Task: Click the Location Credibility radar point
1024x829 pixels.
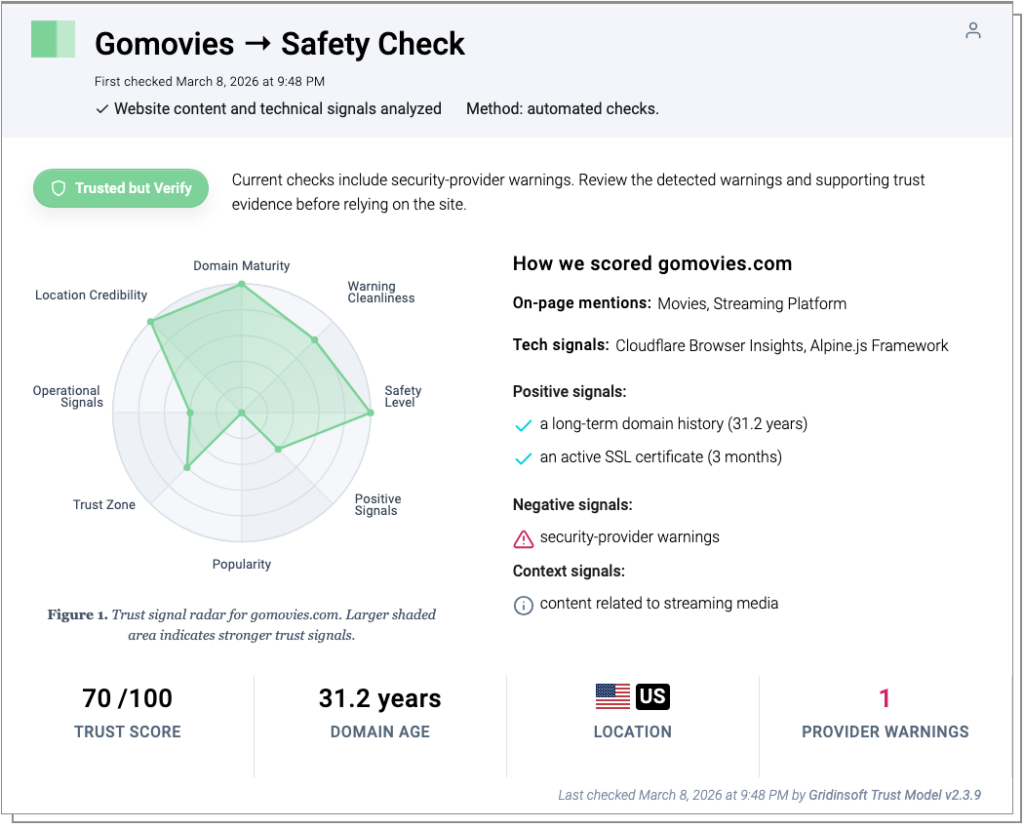Action: [151, 322]
